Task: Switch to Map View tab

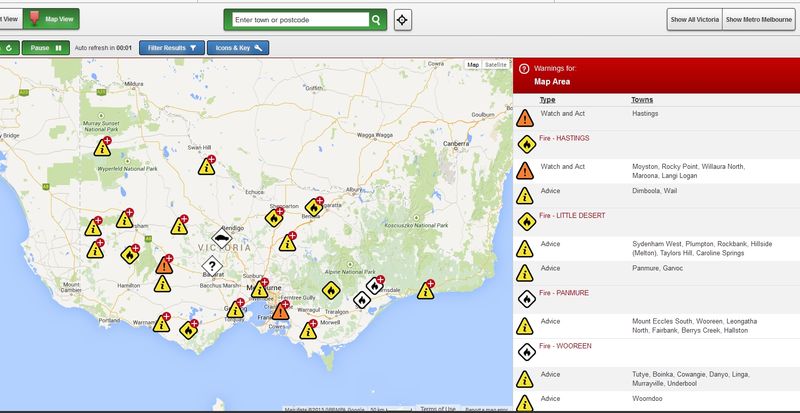Action: coord(51,19)
